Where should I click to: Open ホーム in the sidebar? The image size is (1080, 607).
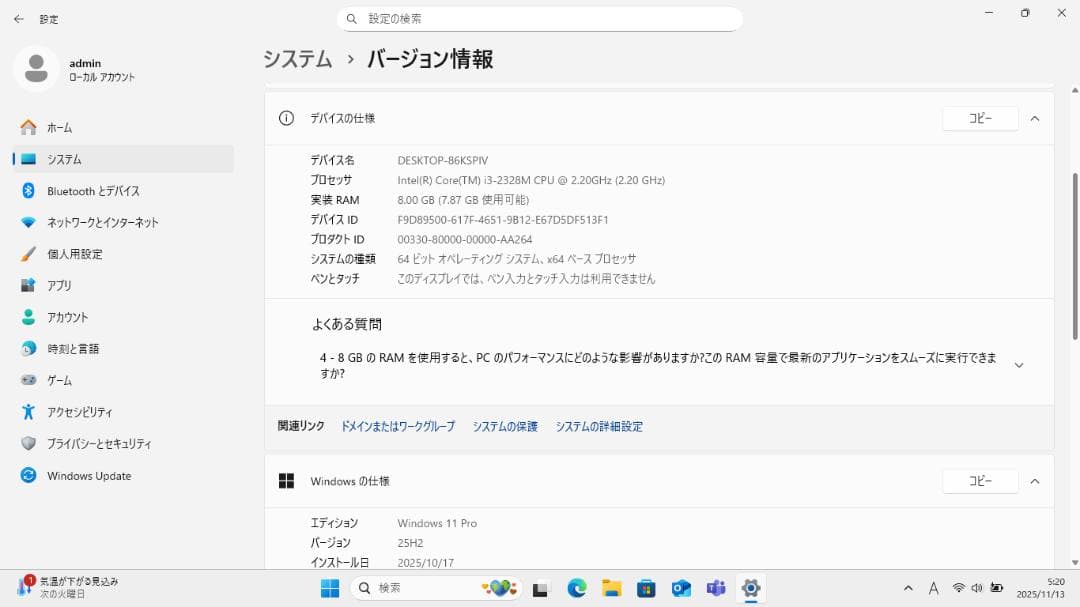point(124,127)
